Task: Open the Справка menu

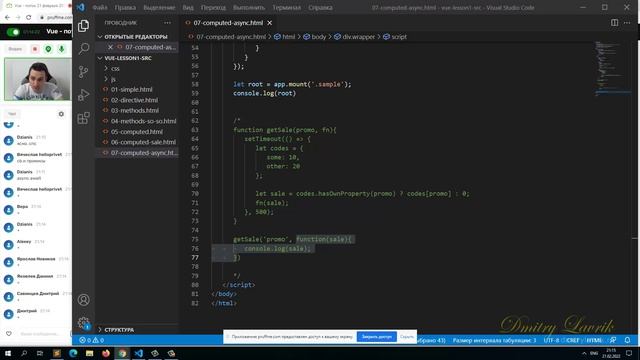Action: (320, 7)
